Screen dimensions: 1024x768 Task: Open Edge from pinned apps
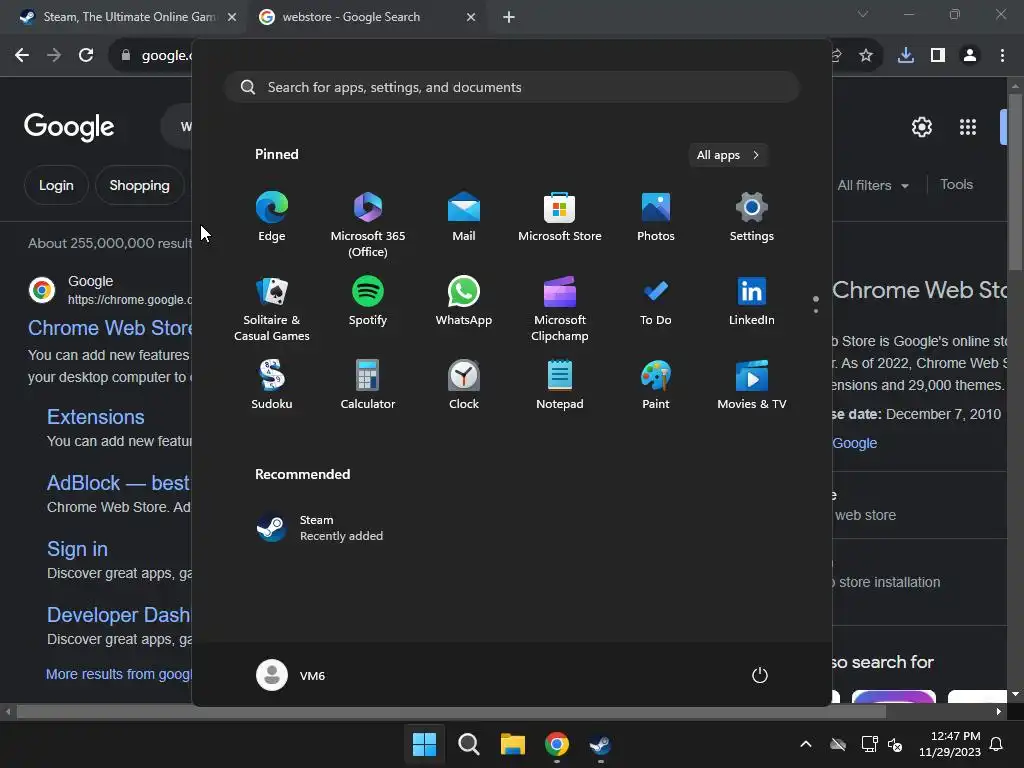(272, 217)
